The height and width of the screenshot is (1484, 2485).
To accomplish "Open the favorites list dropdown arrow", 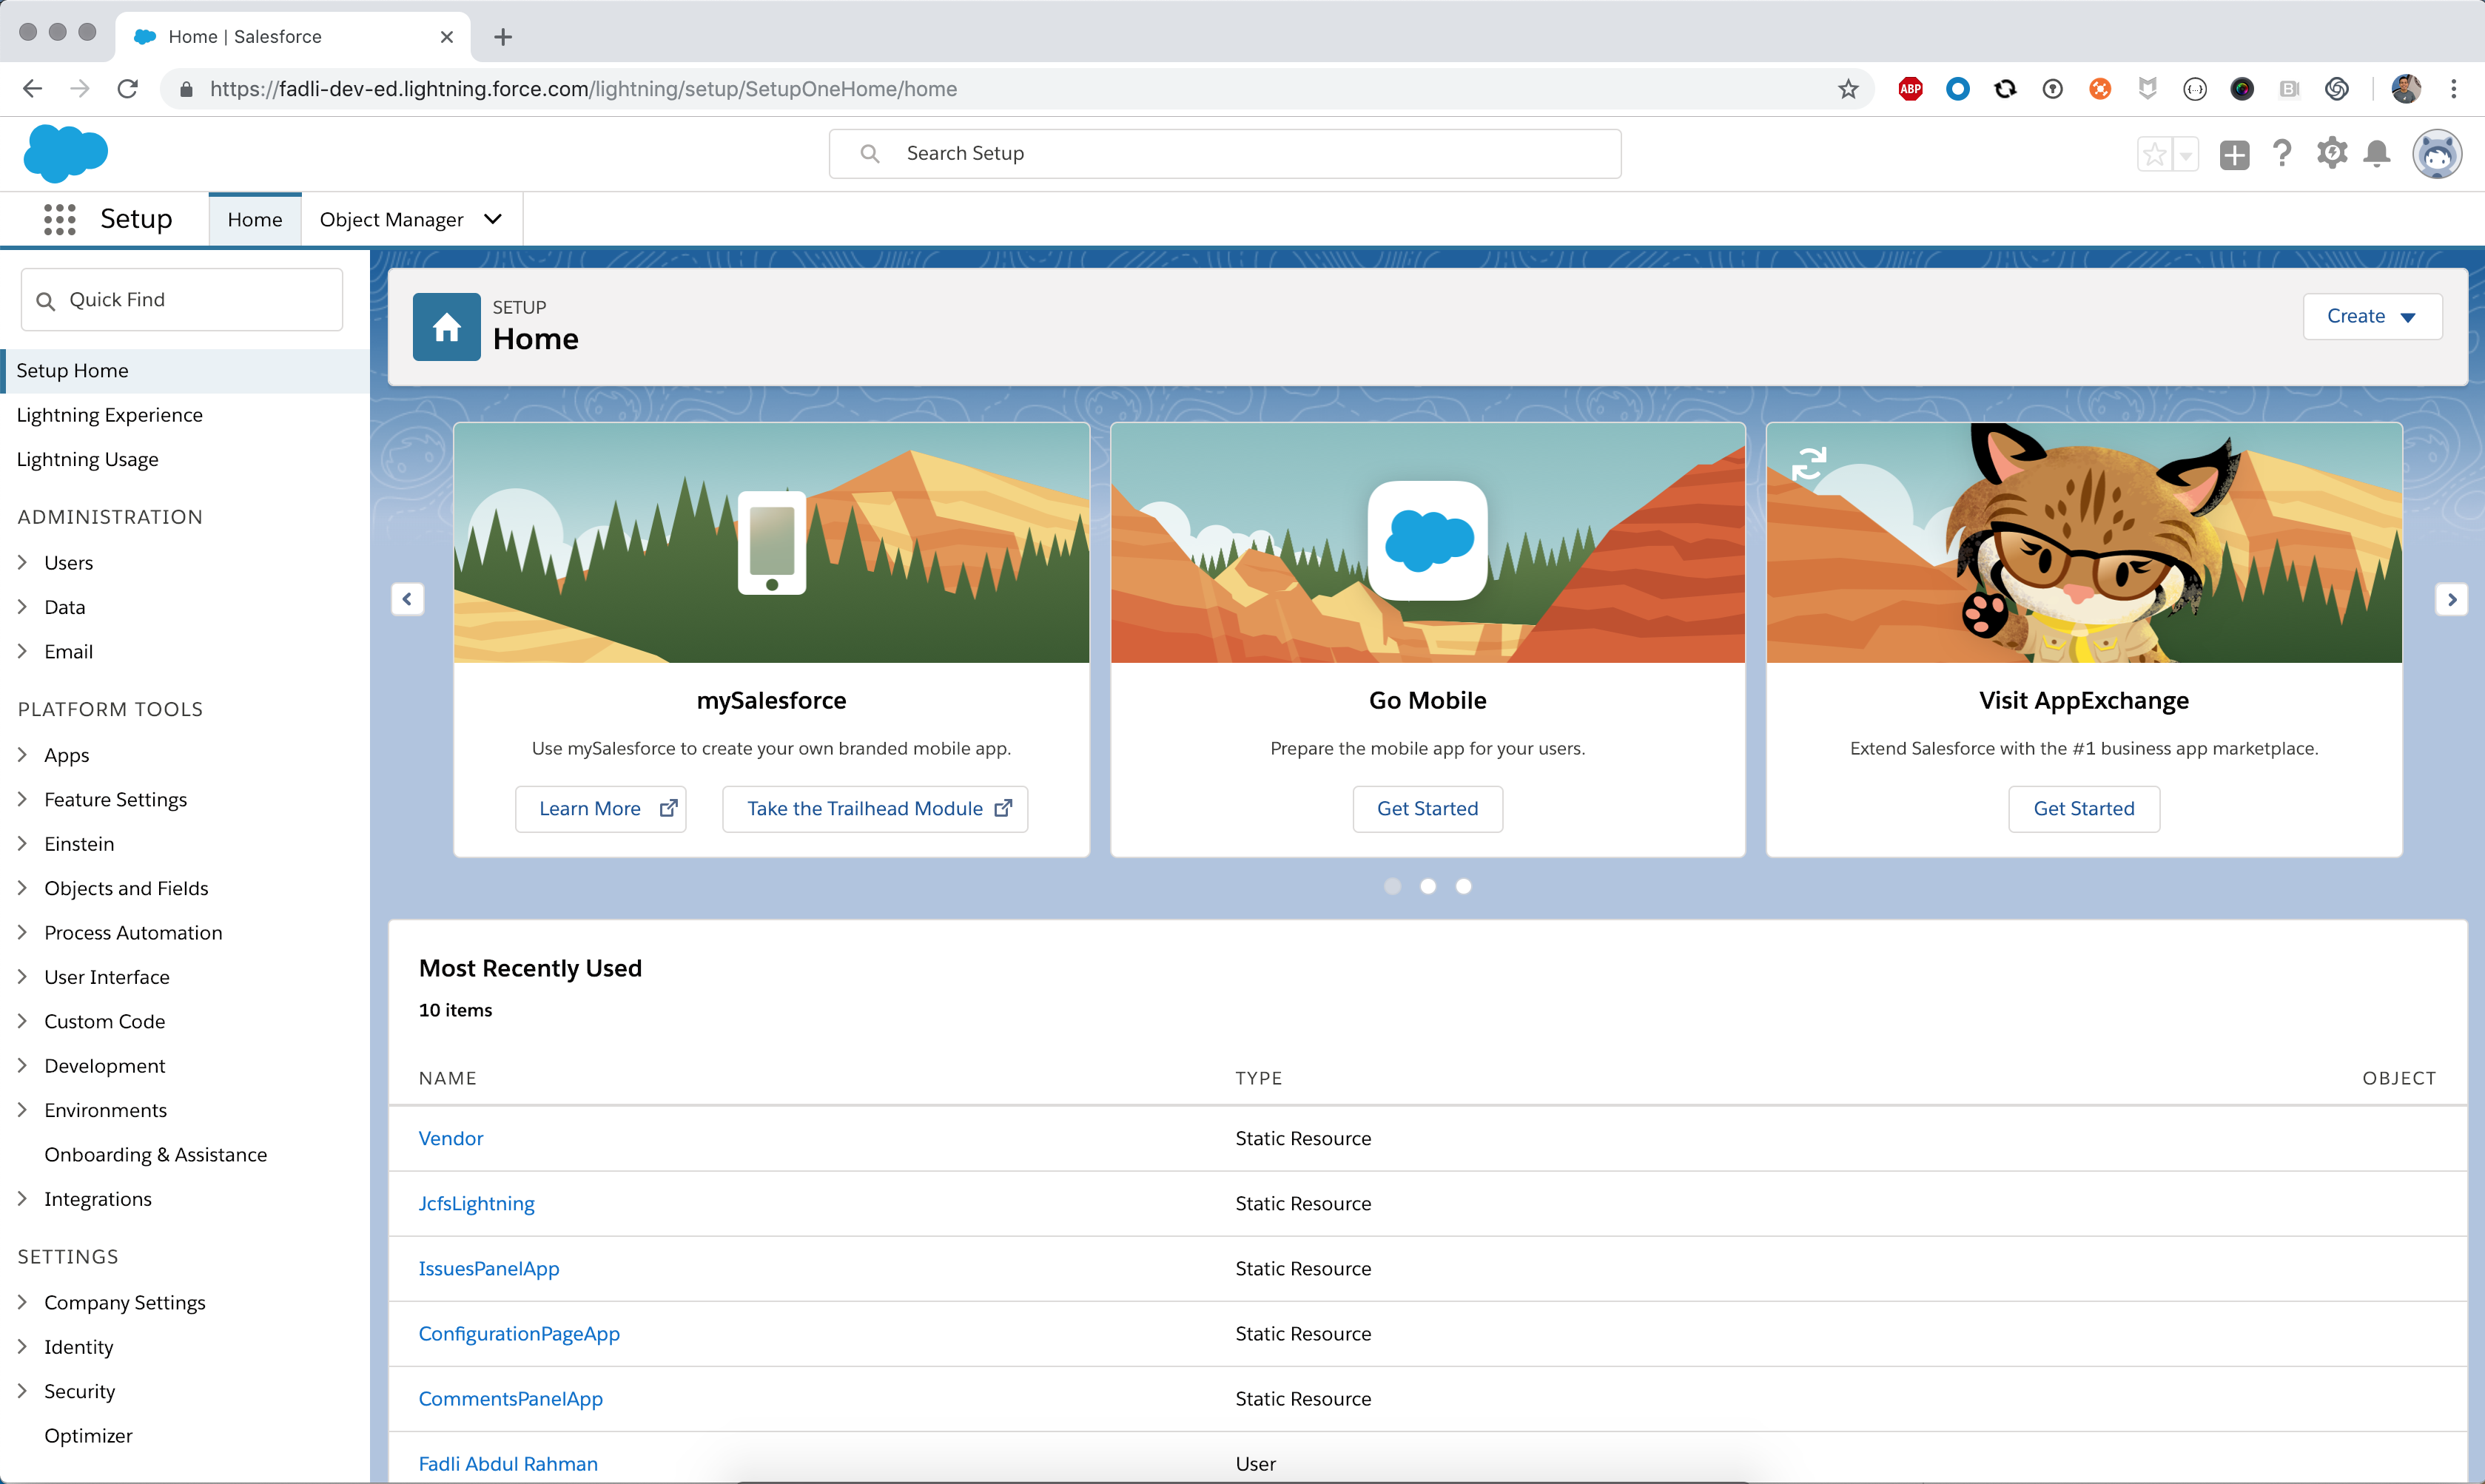I will 2186,154.
